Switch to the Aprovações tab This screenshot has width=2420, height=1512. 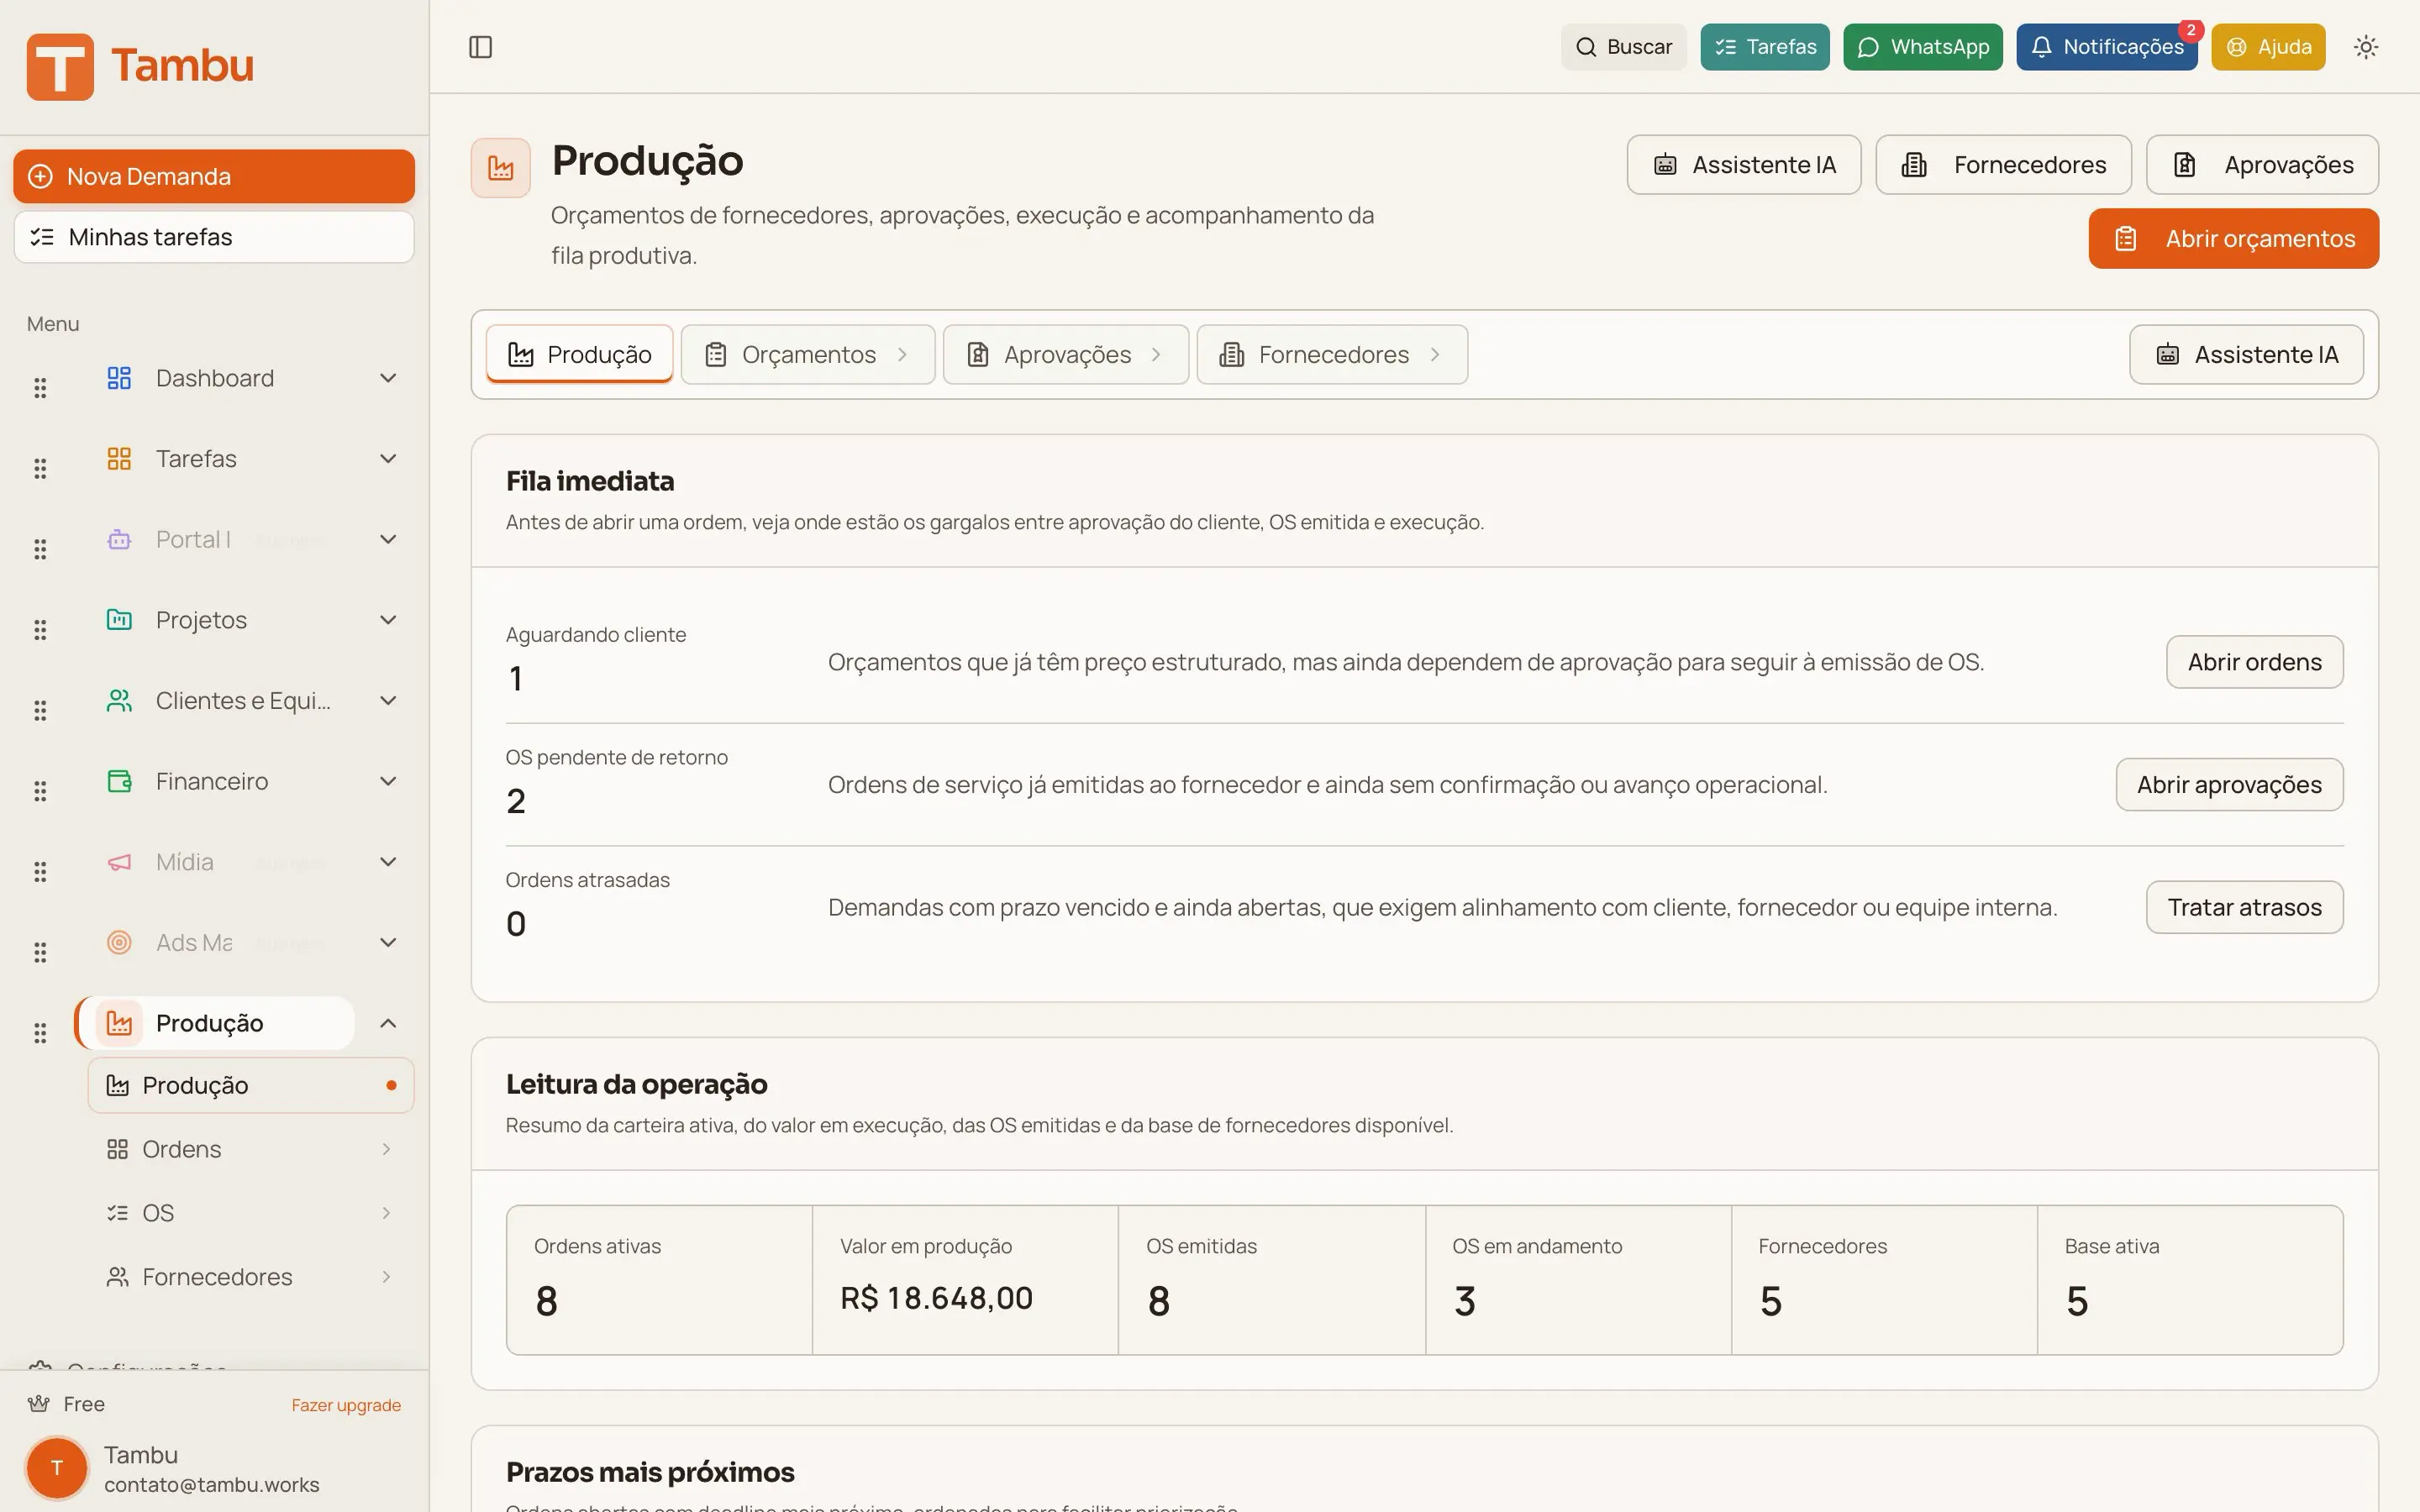click(1066, 354)
